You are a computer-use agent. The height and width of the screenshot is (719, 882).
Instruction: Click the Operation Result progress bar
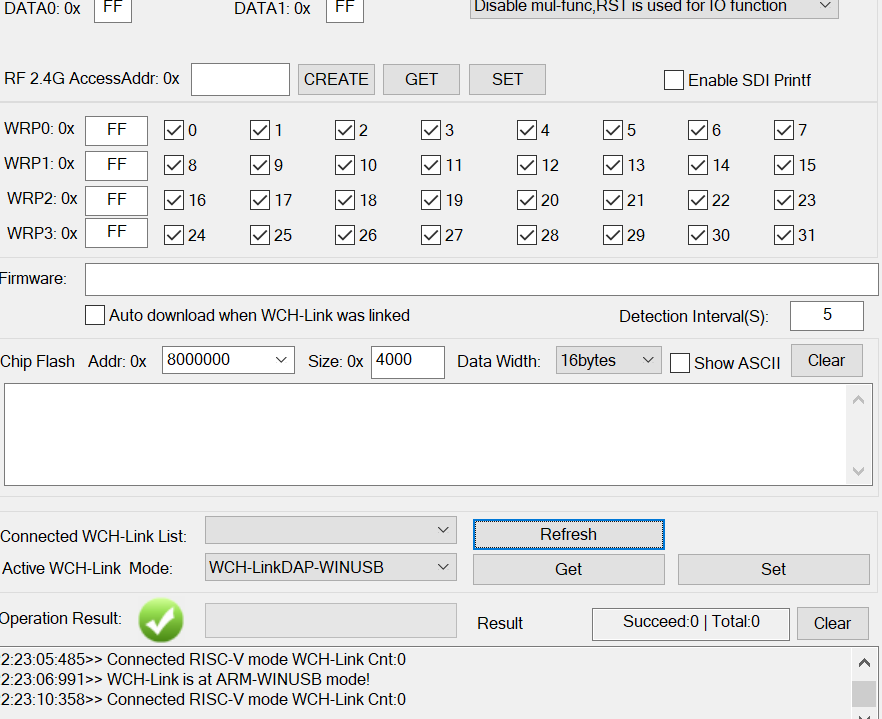(331, 620)
